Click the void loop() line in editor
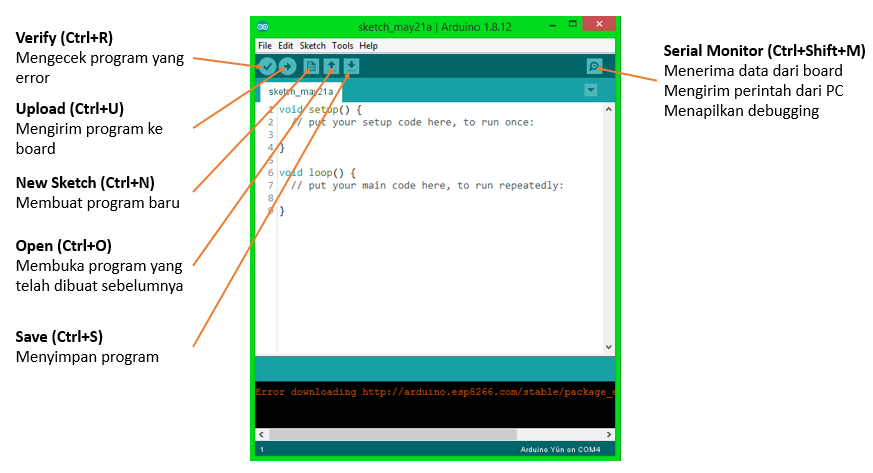 317,173
